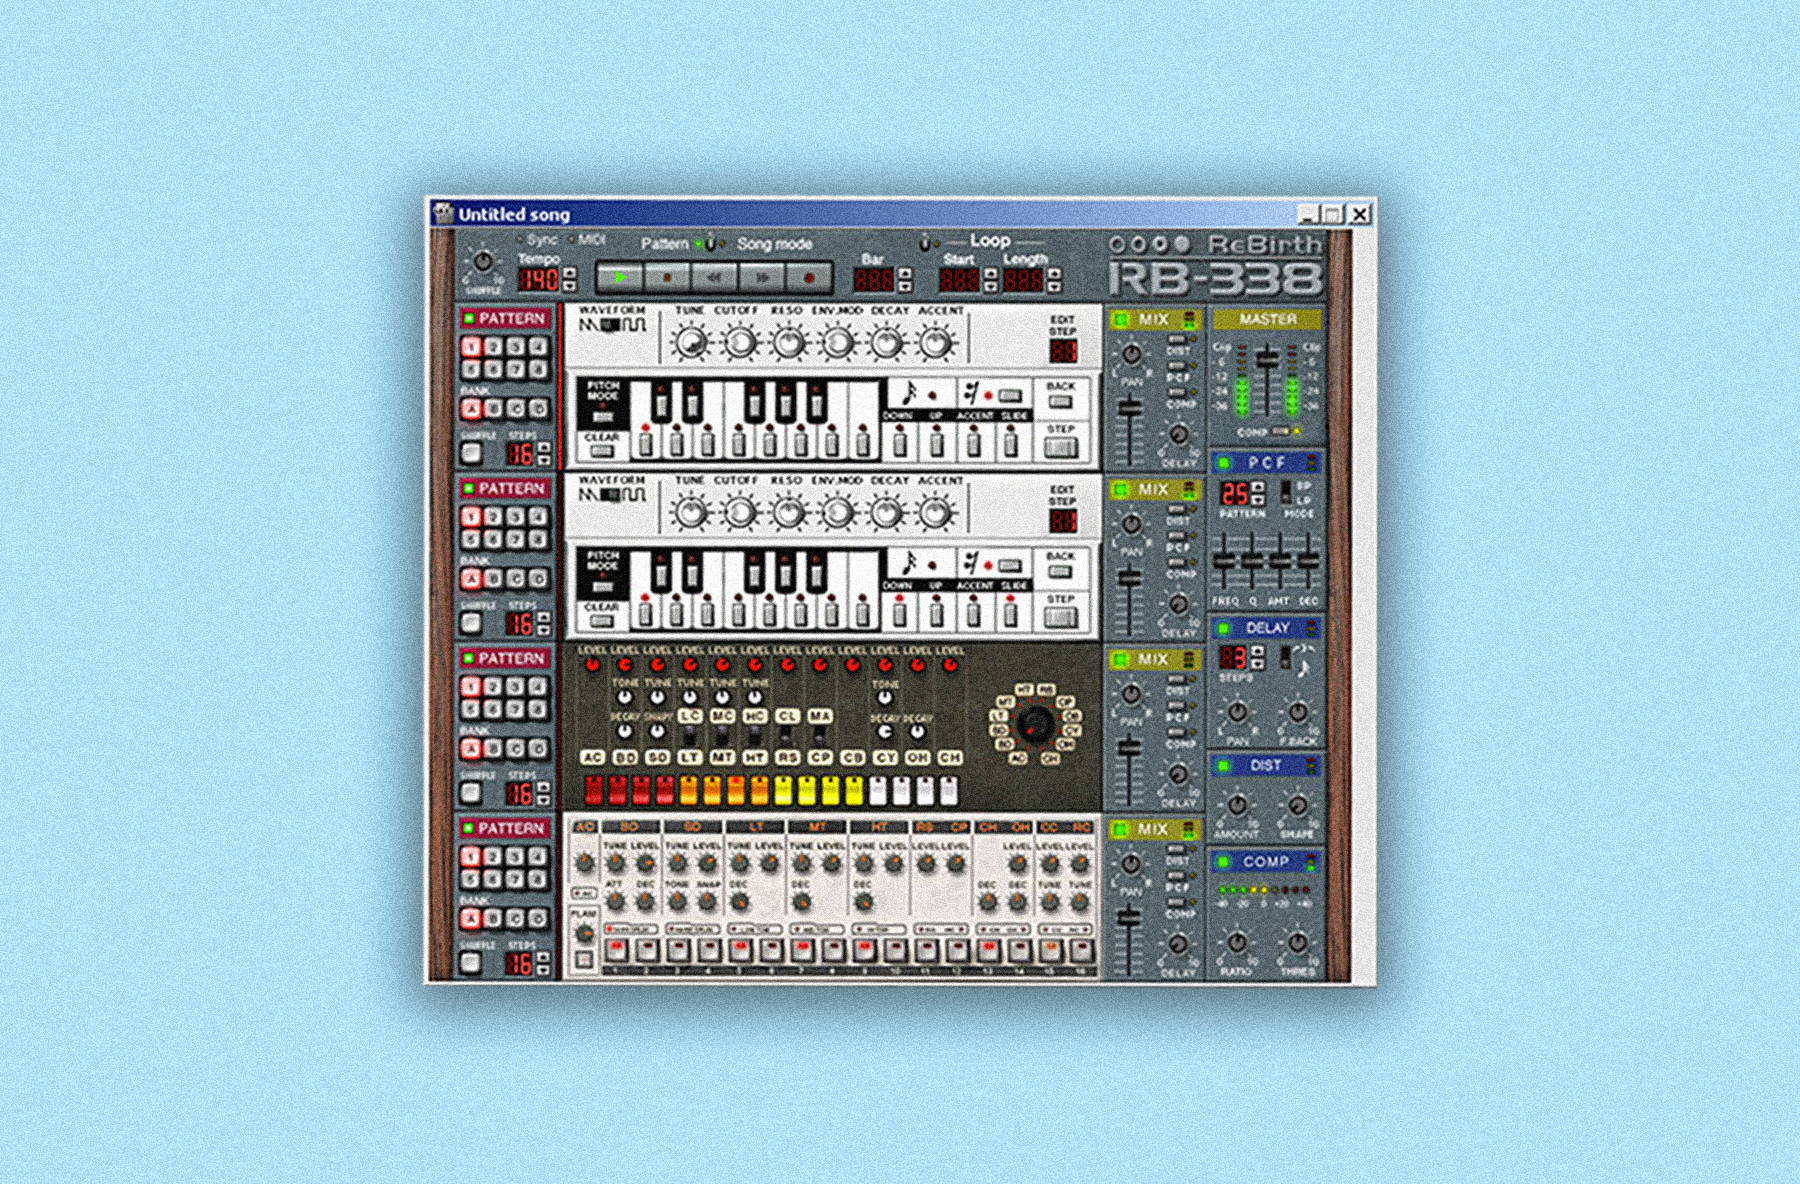
Task: Step the Bar counter up
Action: (905, 272)
